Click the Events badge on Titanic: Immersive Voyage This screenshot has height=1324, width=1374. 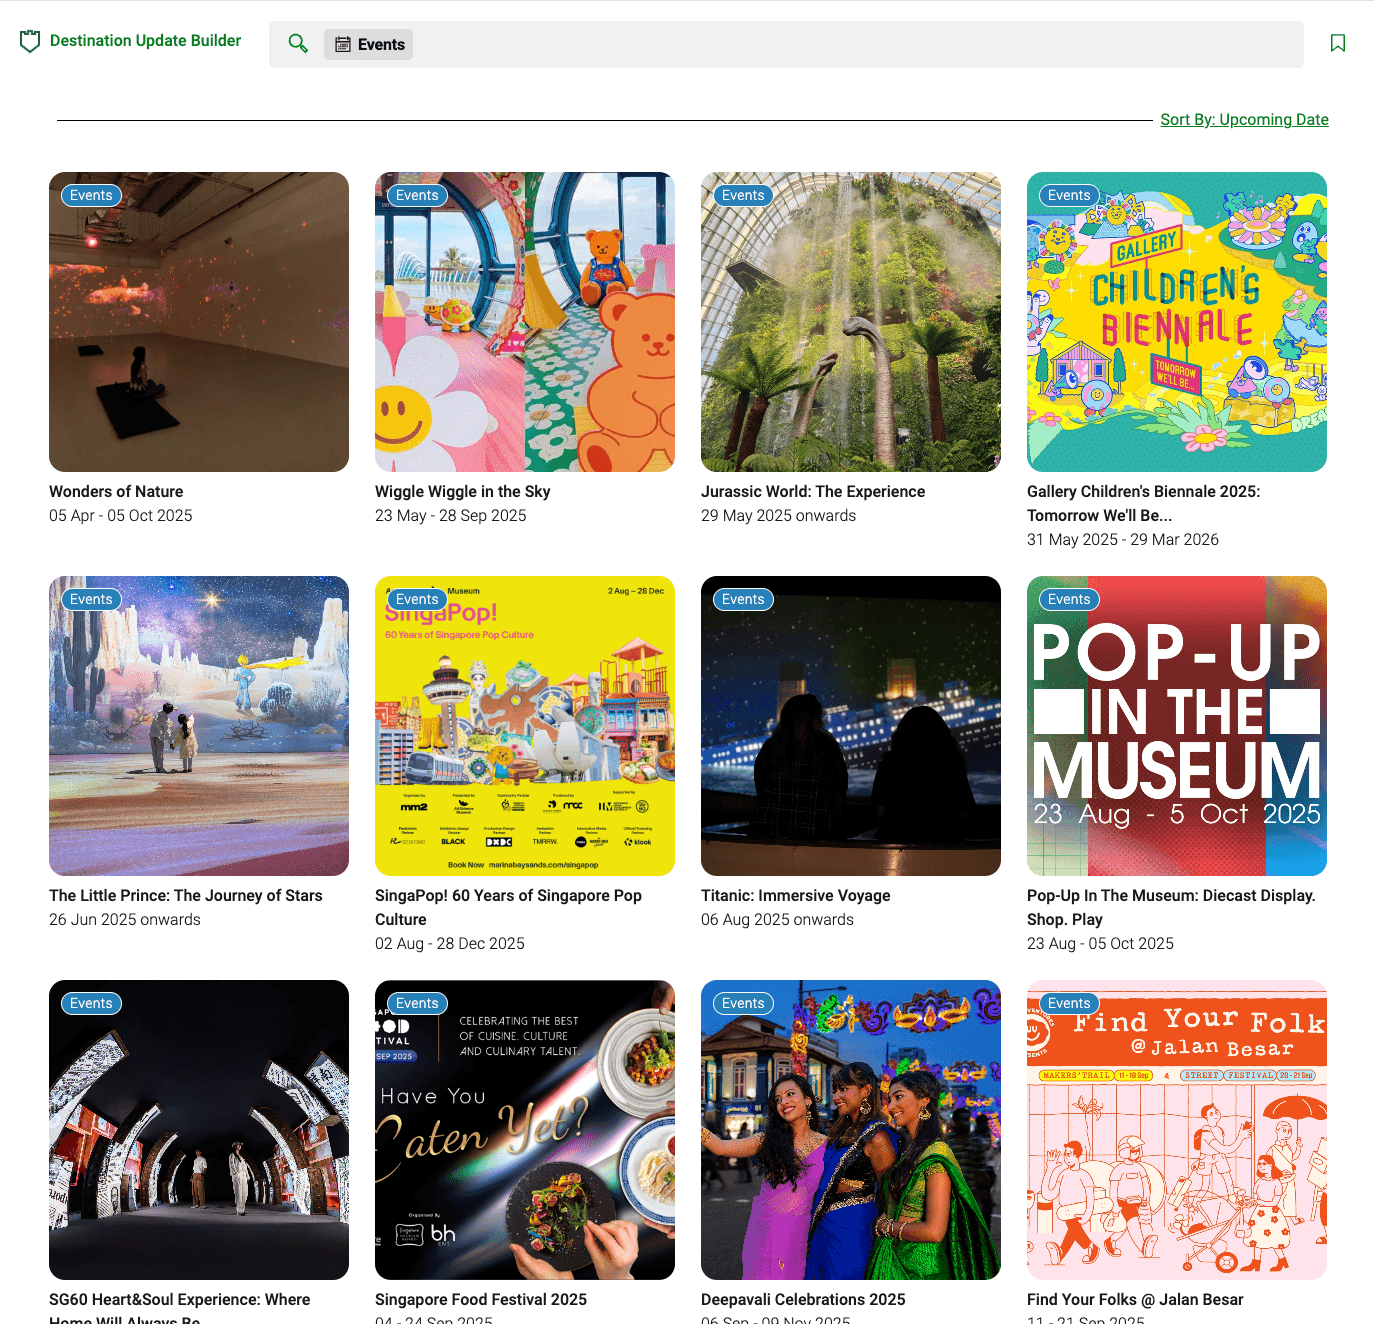point(742,599)
